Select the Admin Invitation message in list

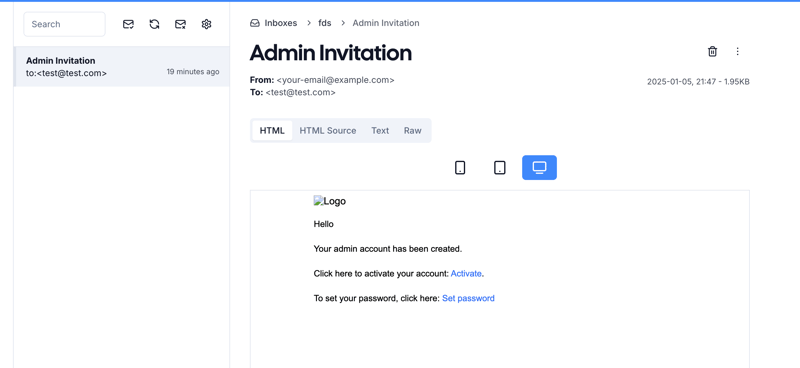(x=122, y=67)
